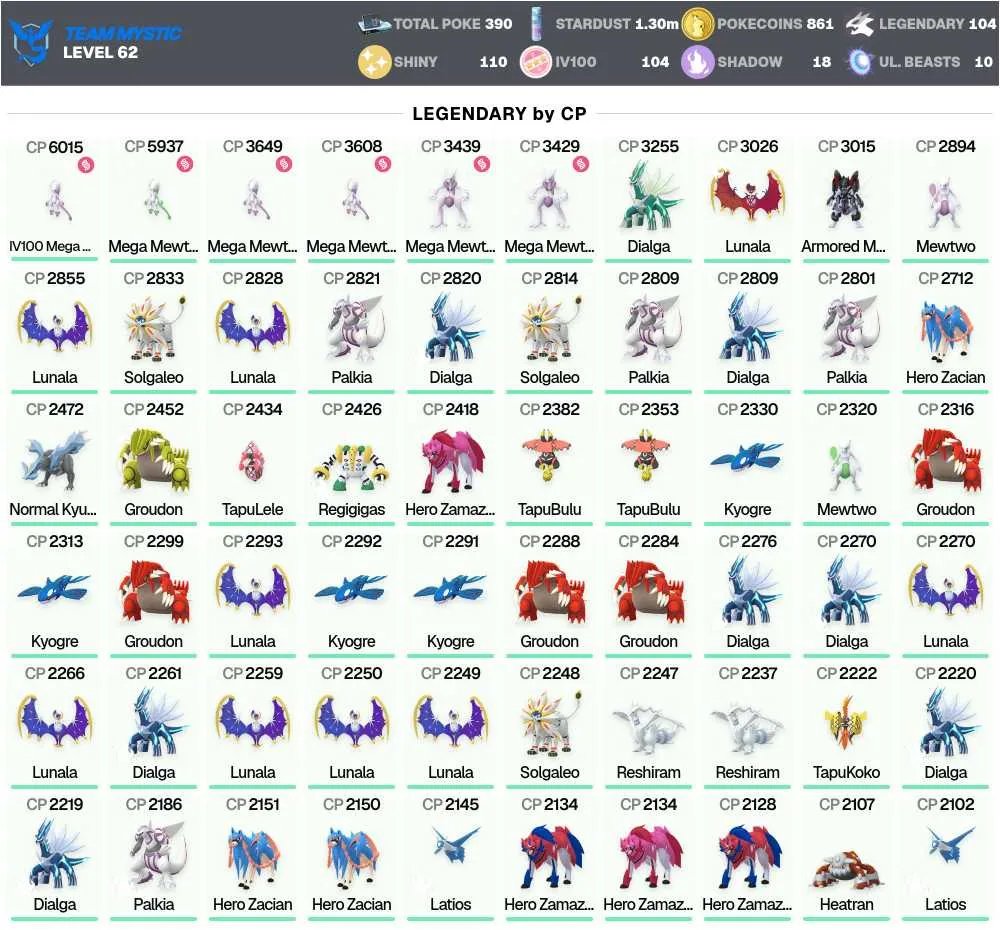Select the TapuBulu sprite with CP 2382
Screen dimensions: 1000x930
(x=549, y=457)
